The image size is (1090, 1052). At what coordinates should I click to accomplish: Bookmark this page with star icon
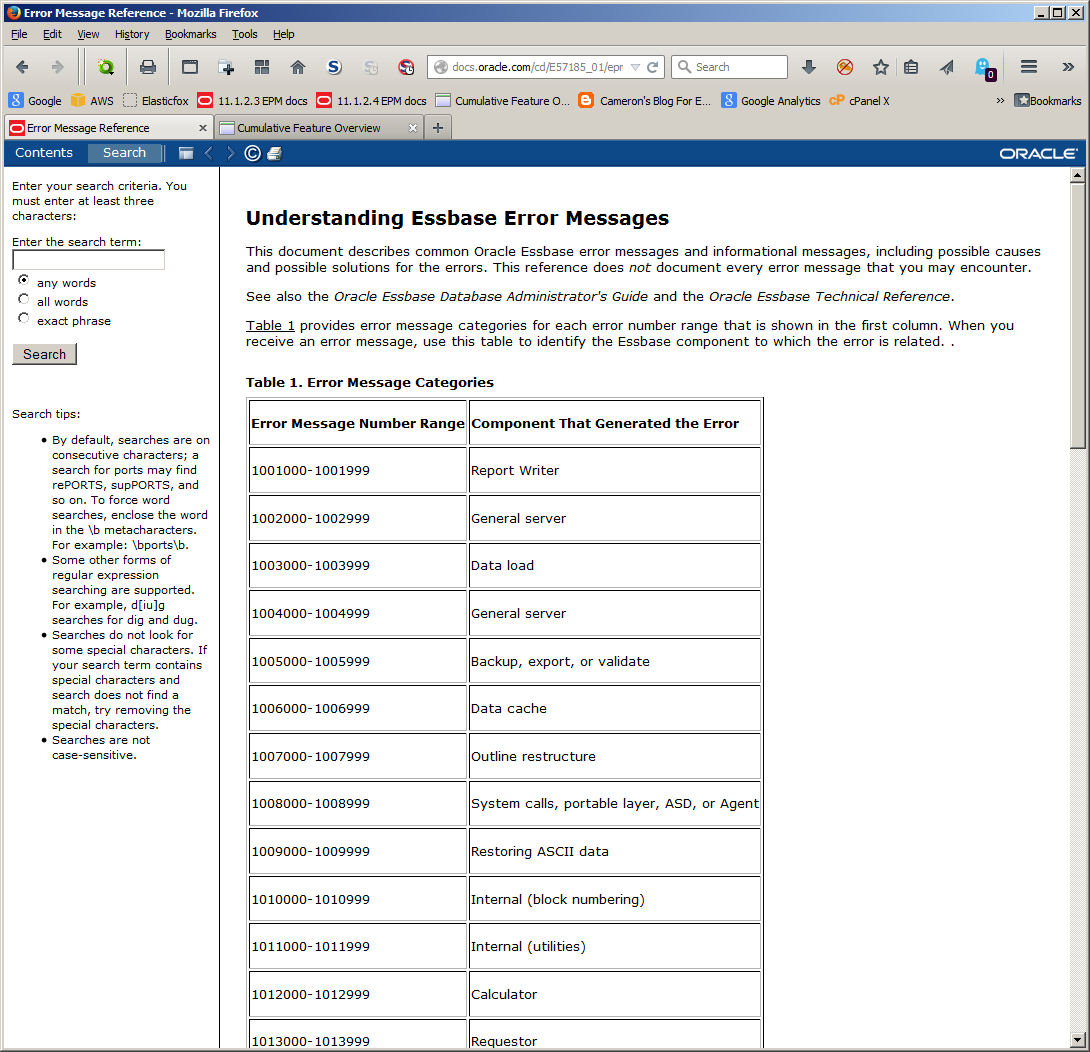tap(881, 67)
